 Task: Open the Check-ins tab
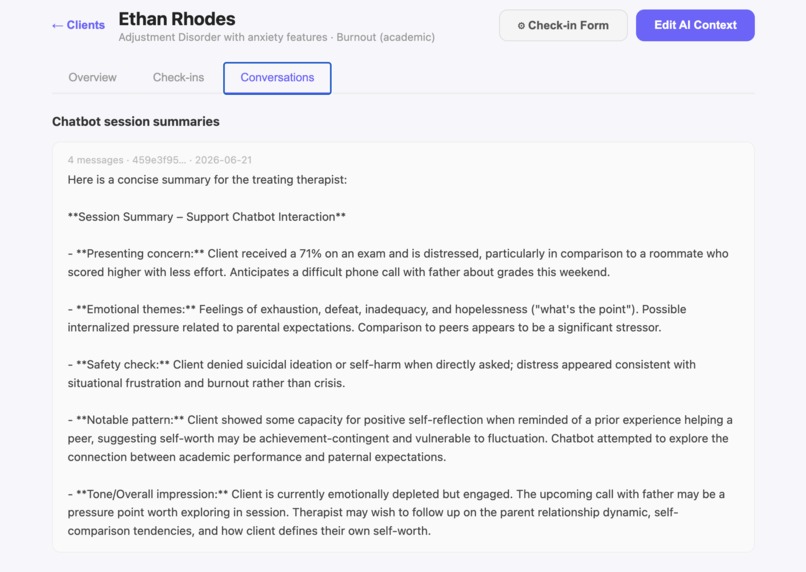pos(178,78)
